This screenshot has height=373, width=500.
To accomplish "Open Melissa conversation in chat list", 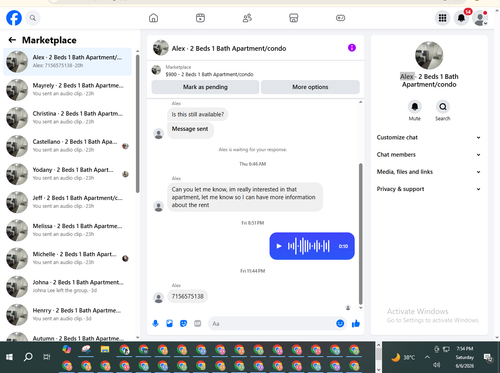I will coord(67,230).
